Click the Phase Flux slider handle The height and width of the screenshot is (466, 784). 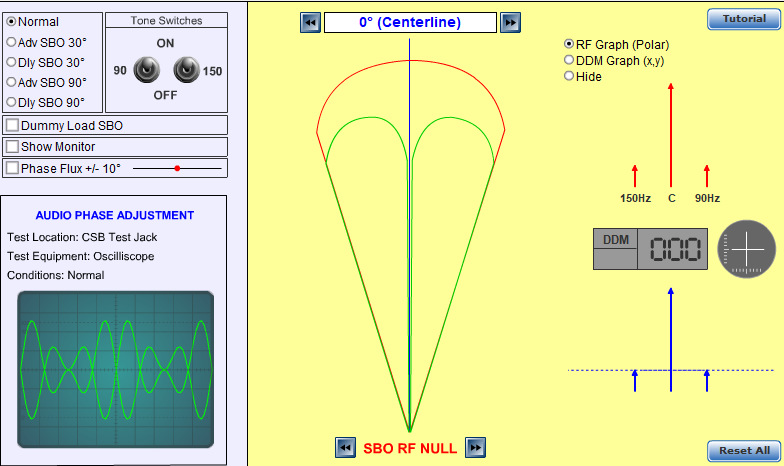pos(177,168)
